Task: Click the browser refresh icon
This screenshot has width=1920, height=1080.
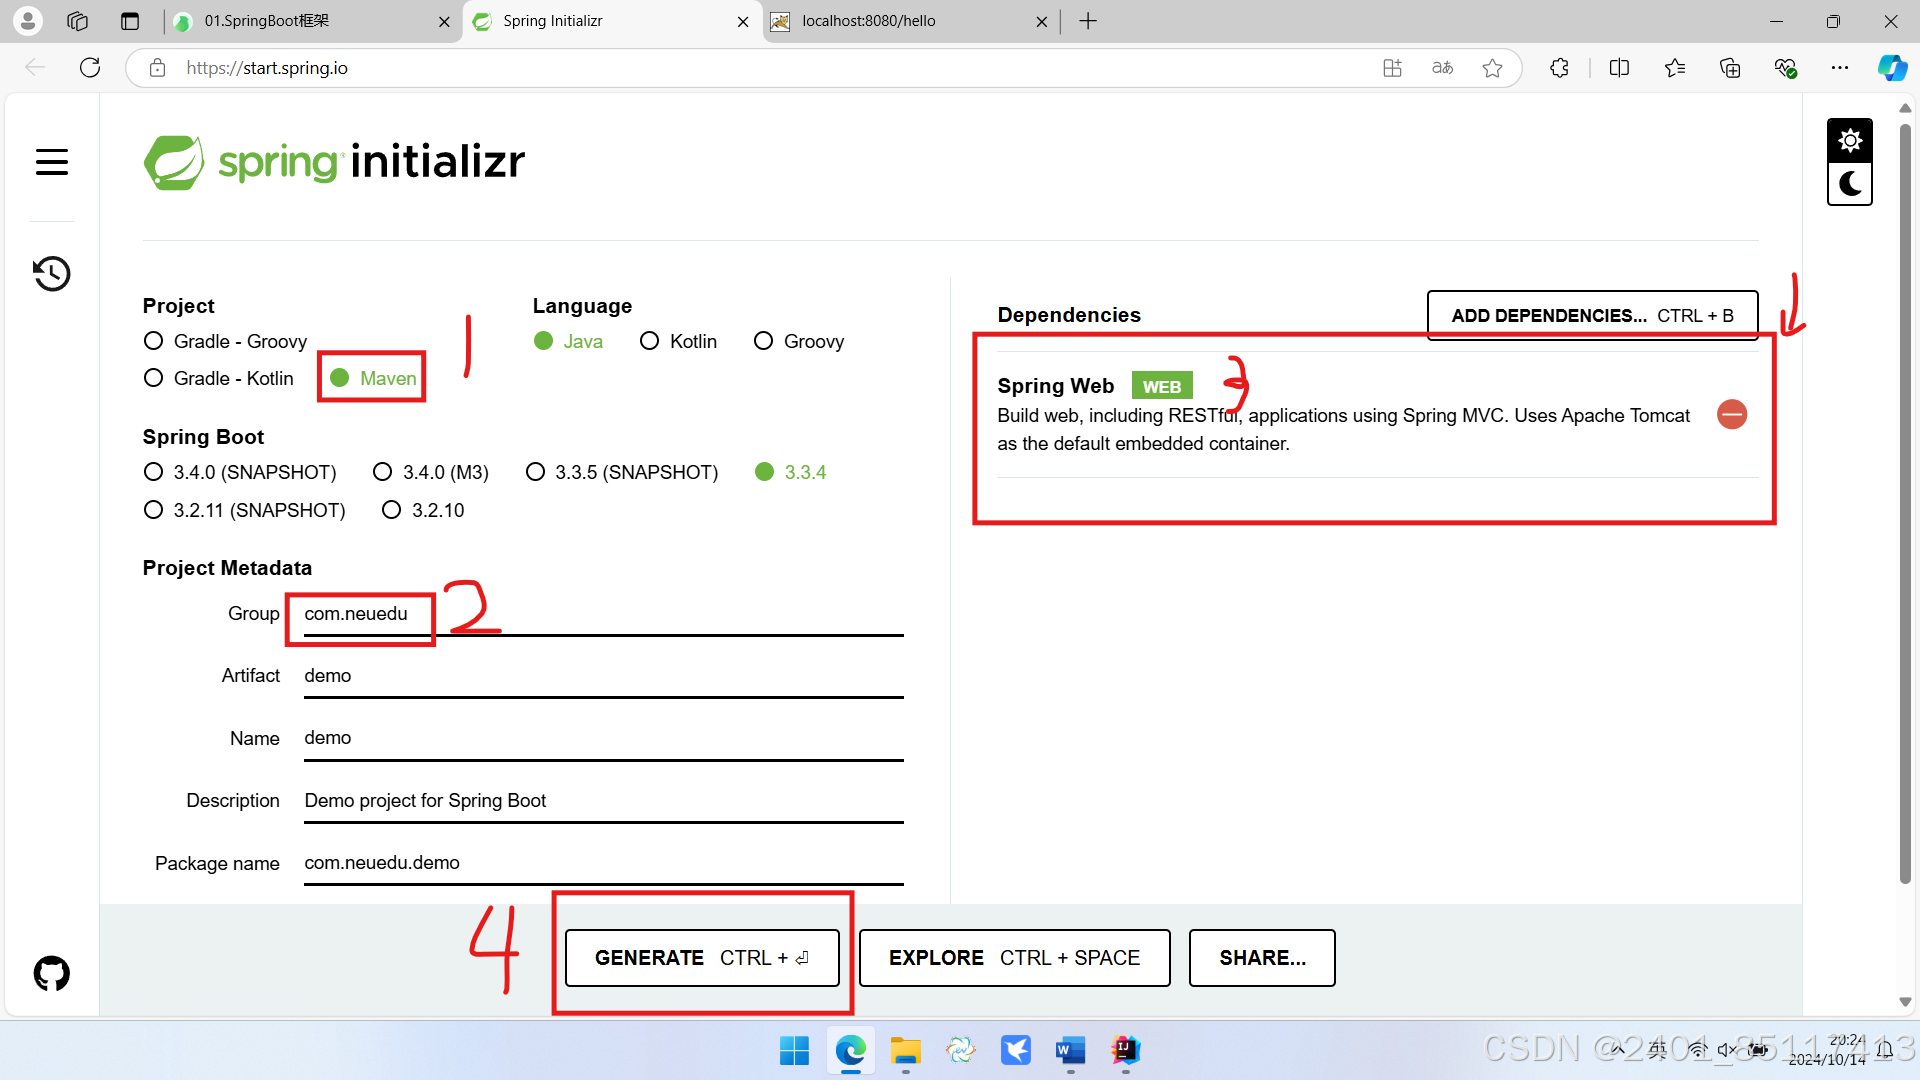Action: (90, 68)
